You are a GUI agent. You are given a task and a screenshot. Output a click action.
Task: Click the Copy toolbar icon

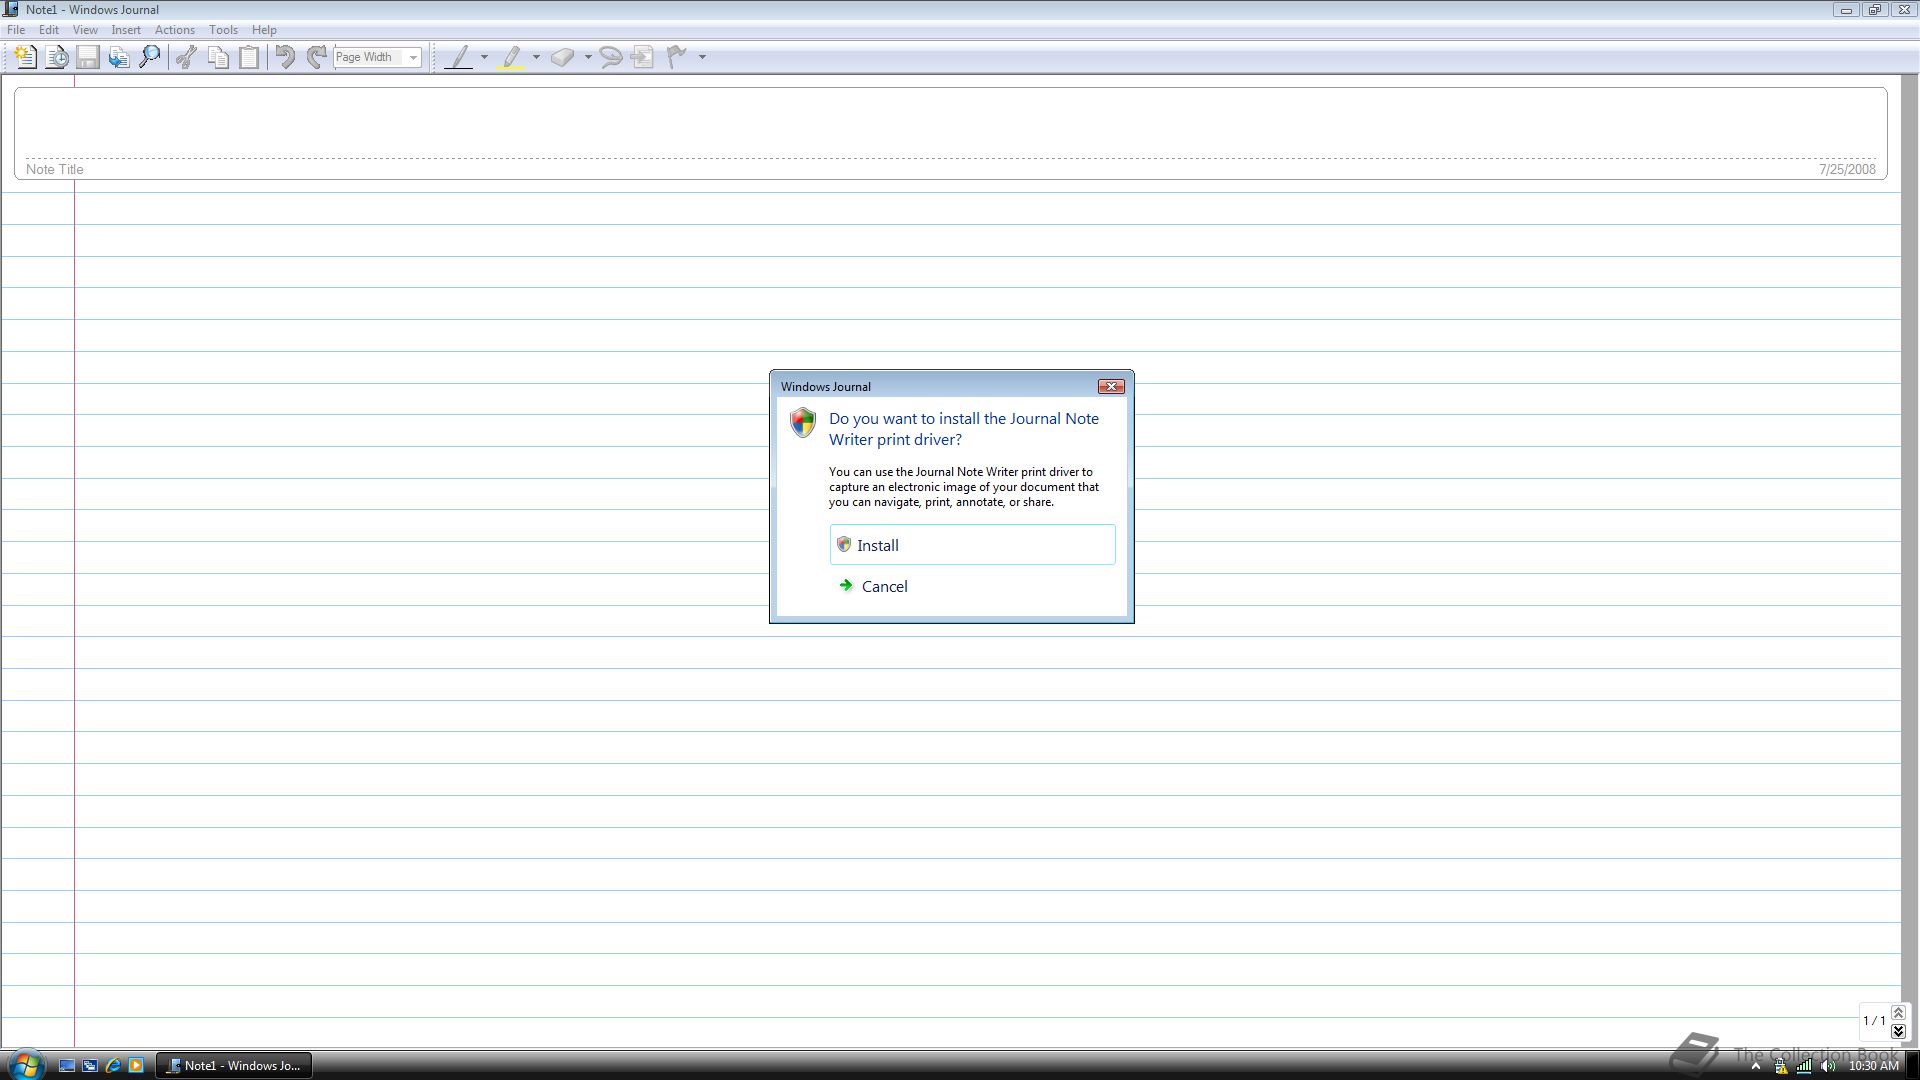pos(218,57)
